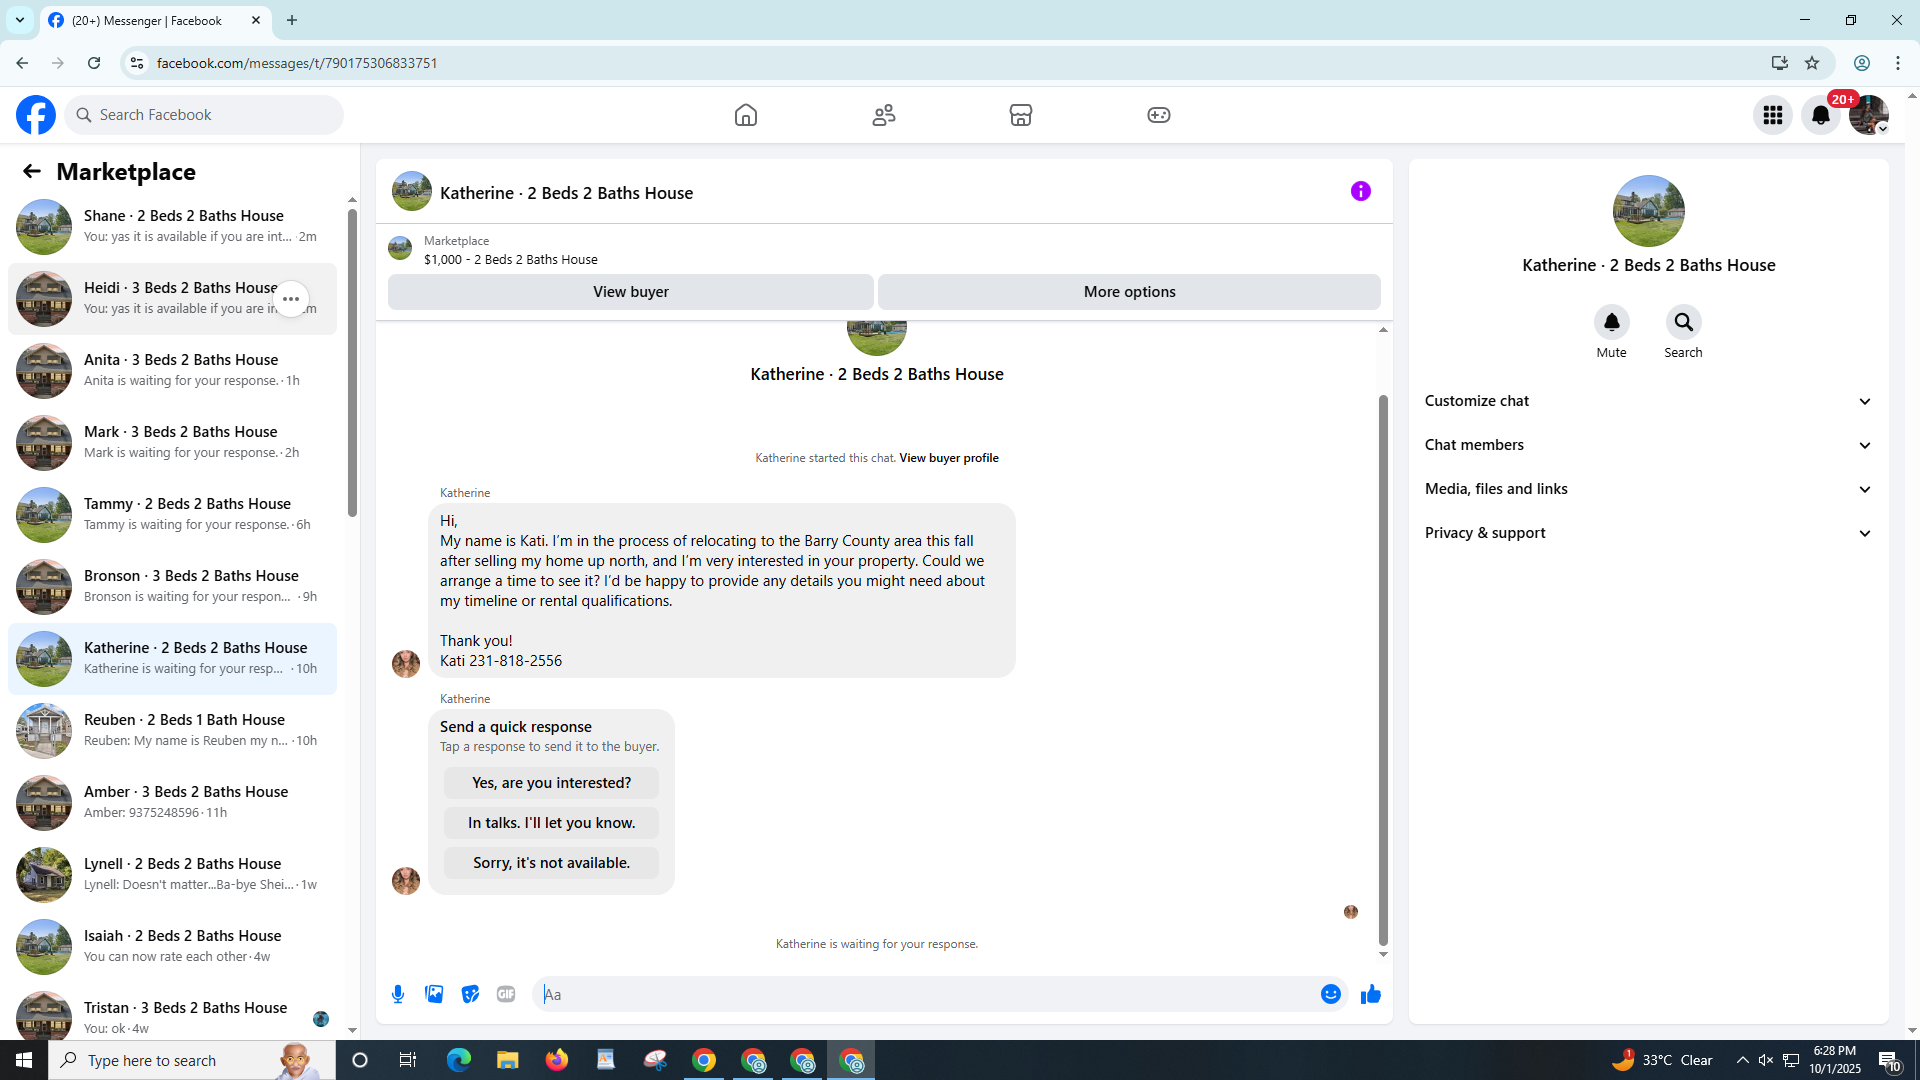Open Firefox from the taskbar
Viewport: 1920px width, 1080px height.
point(557,1060)
